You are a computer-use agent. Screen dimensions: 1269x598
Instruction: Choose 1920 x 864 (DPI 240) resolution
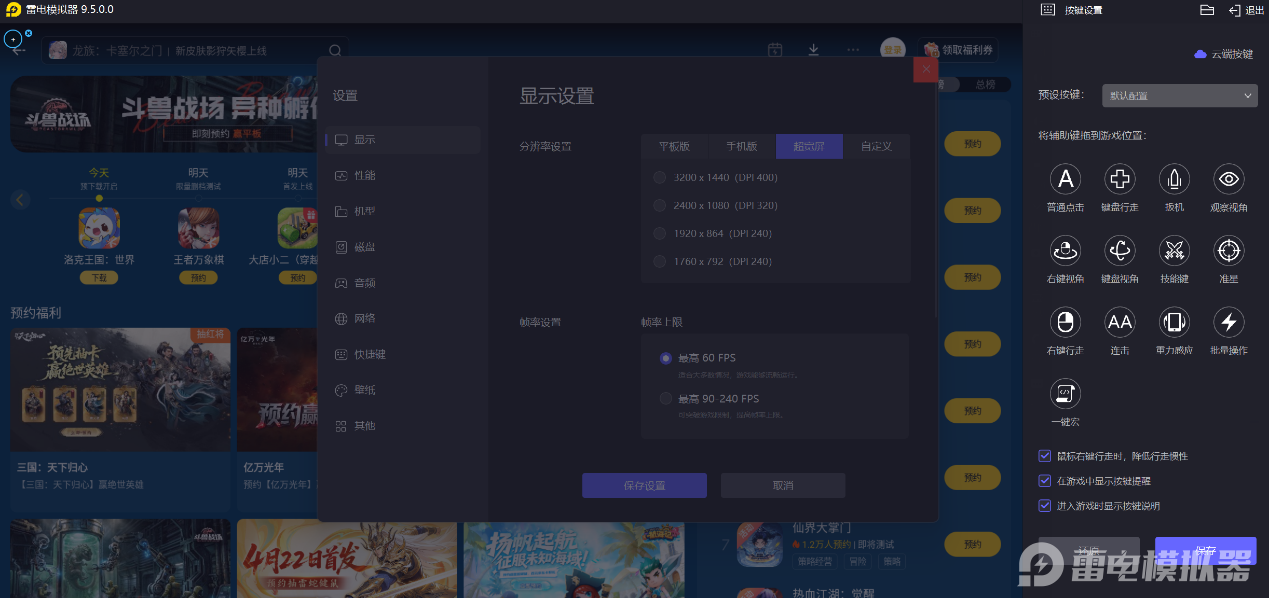[x=659, y=233]
